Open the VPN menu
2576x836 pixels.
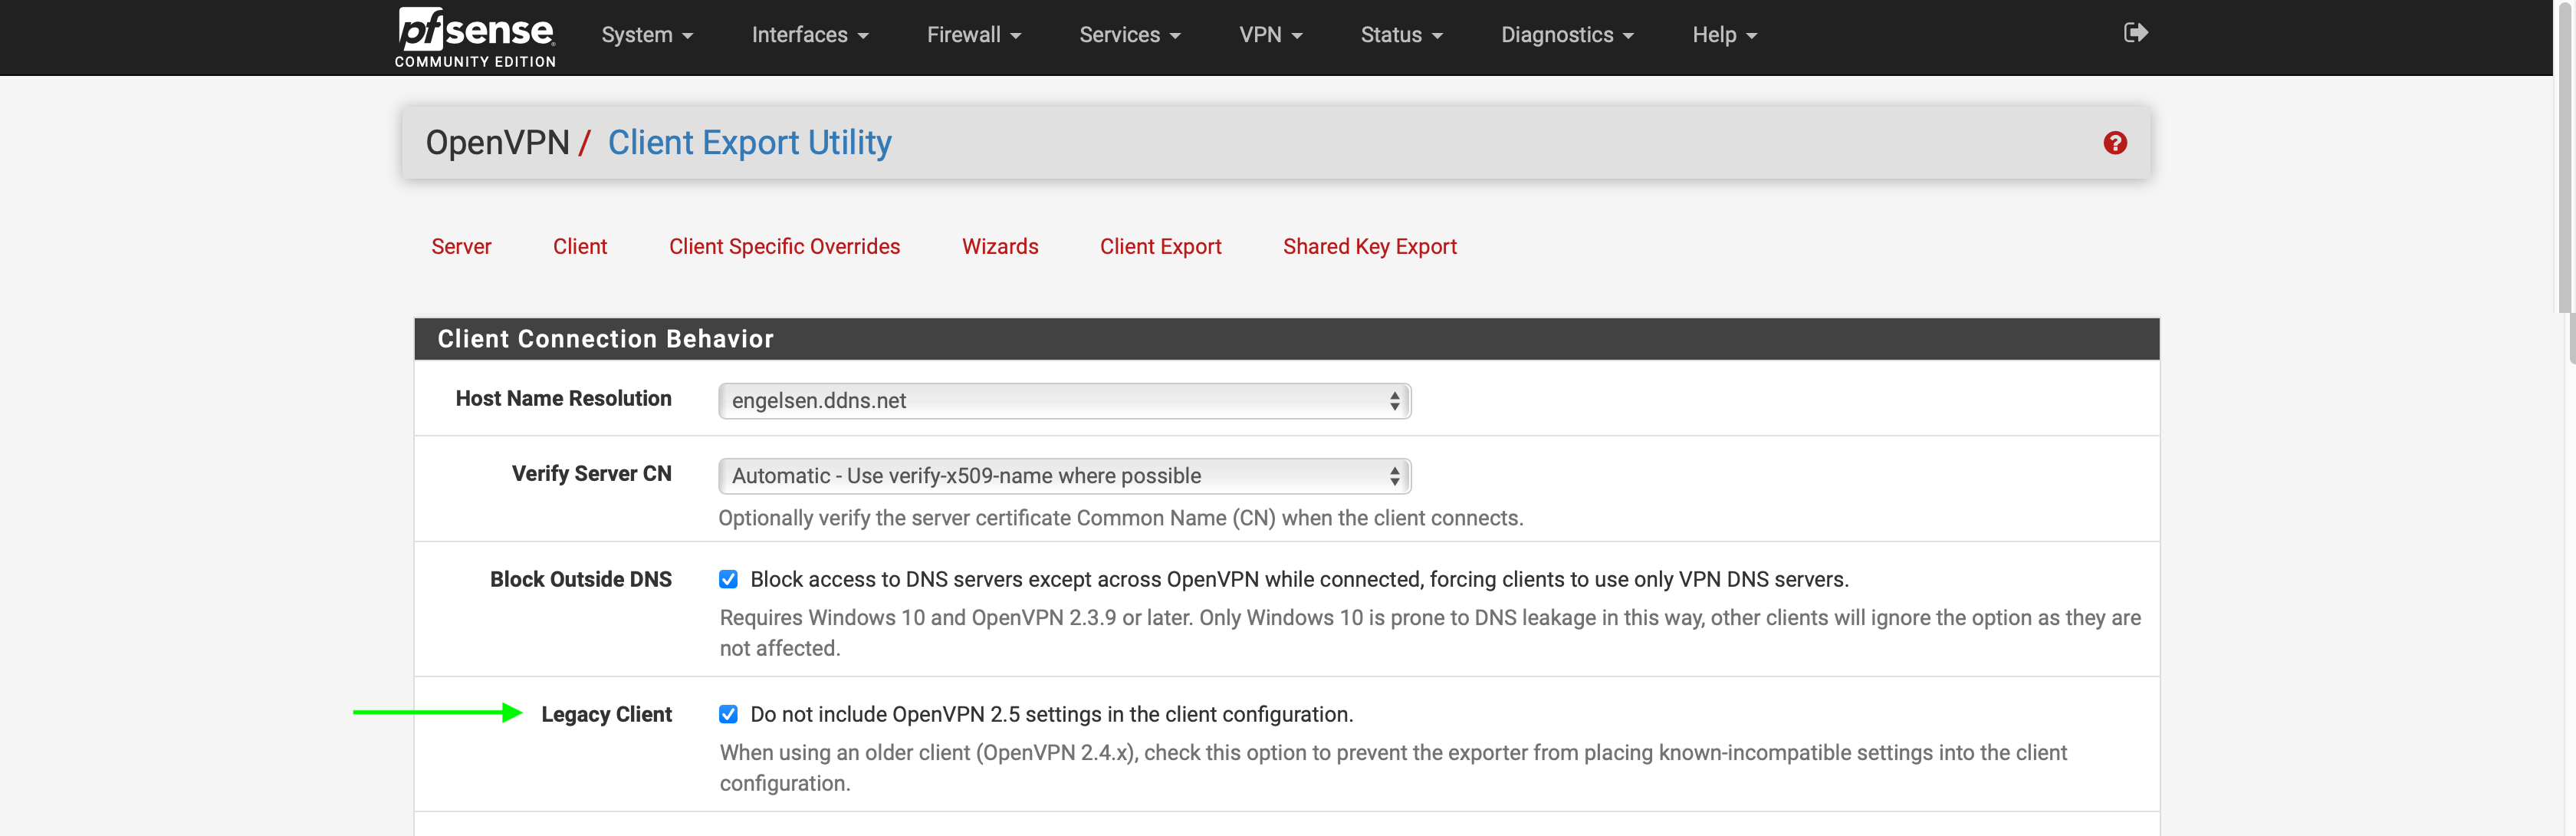(x=1271, y=35)
